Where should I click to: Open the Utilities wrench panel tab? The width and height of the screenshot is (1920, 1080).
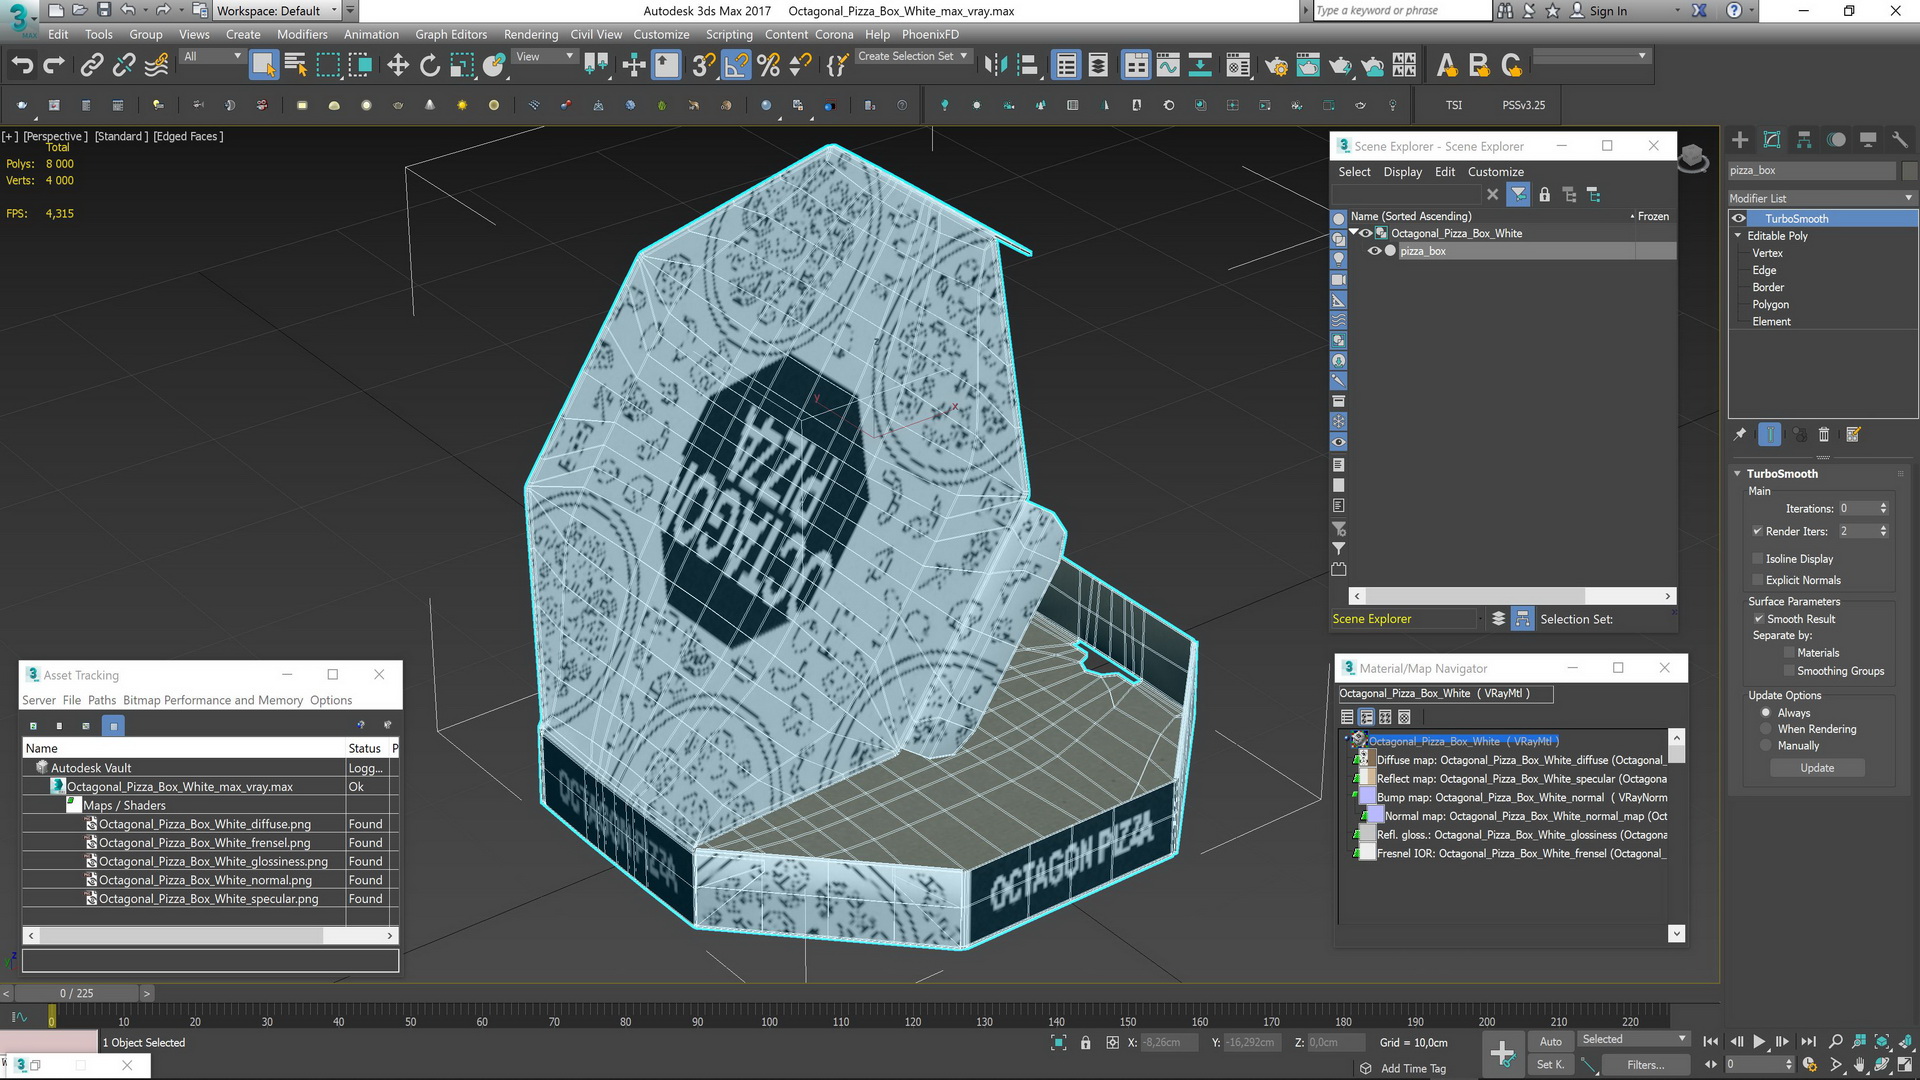(x=1900, y=140)
